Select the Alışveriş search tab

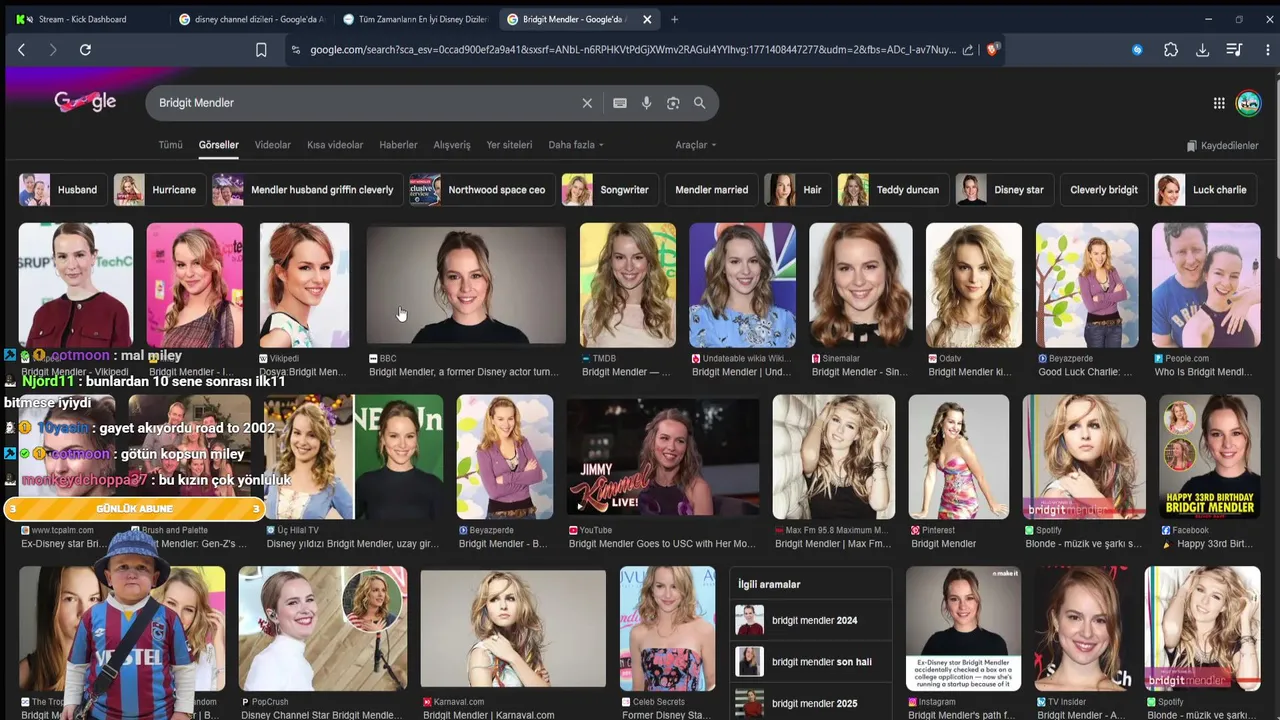point(452,145)
